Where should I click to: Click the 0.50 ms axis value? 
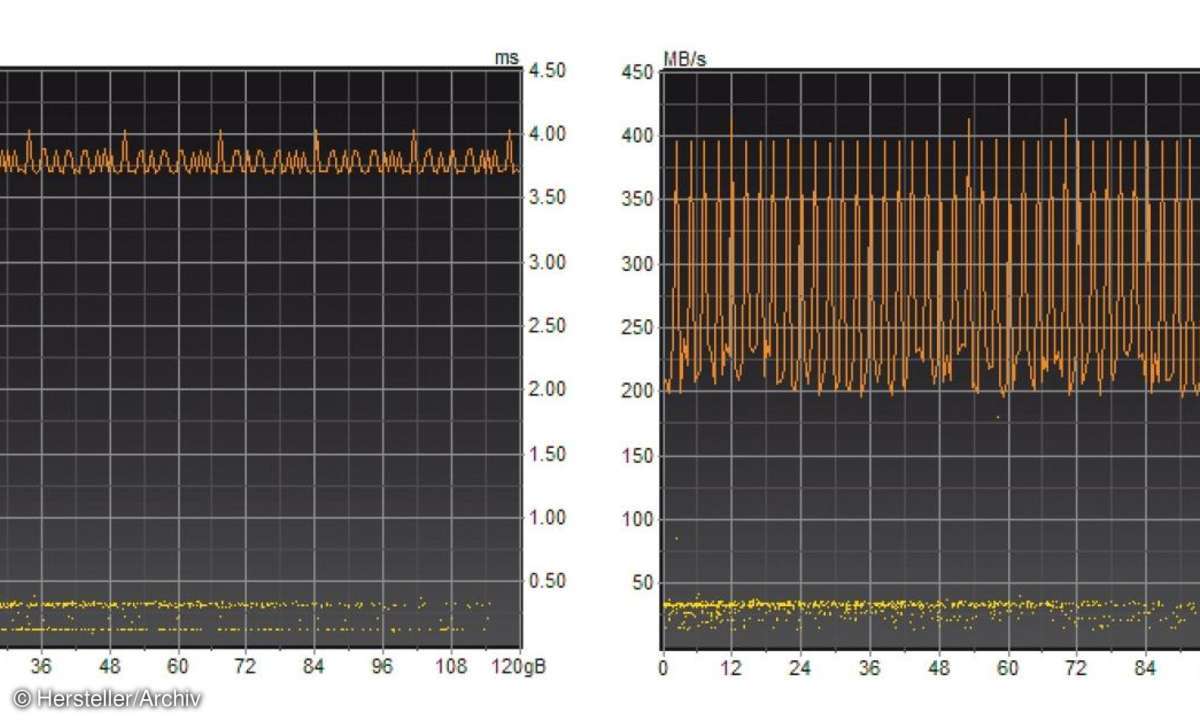[x=548, y=581]
